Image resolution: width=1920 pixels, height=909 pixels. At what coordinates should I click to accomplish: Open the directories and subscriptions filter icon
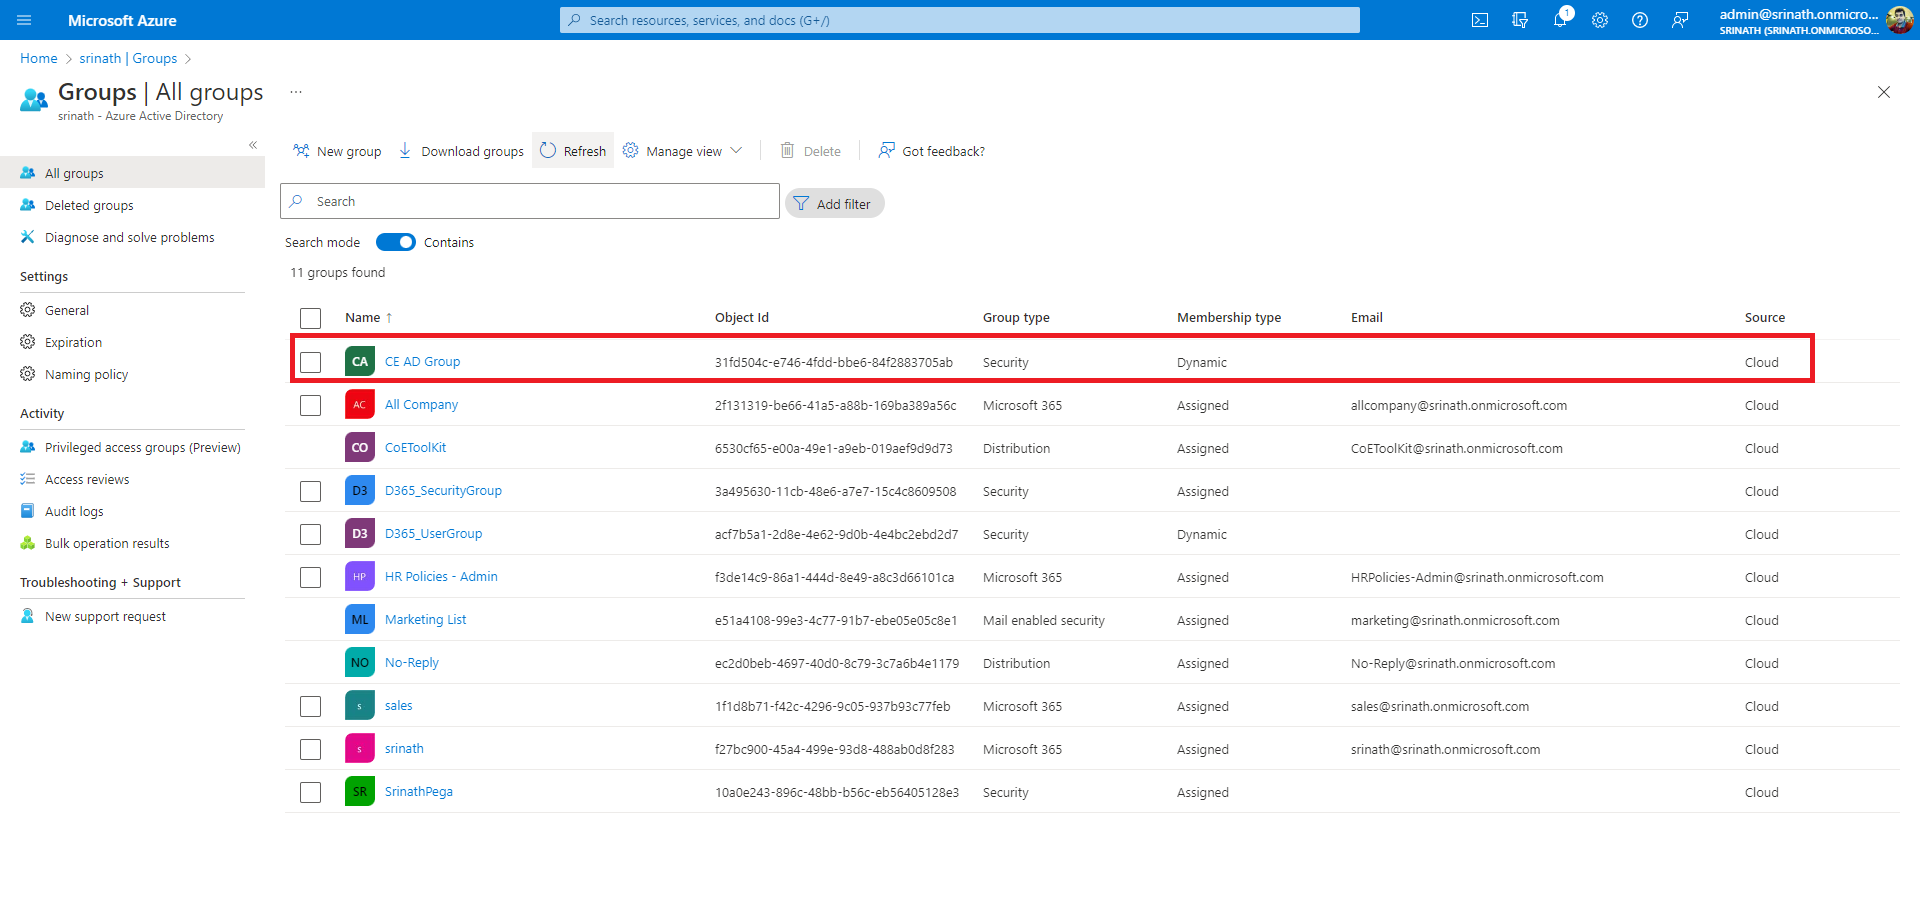click(x=1520, y=20)
